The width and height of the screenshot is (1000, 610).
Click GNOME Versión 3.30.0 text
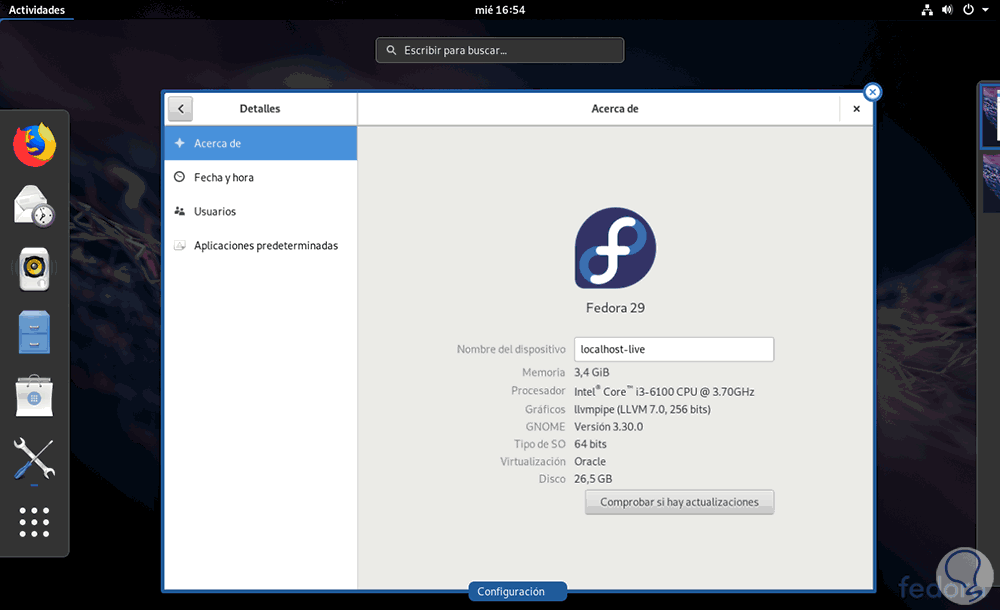608,426
